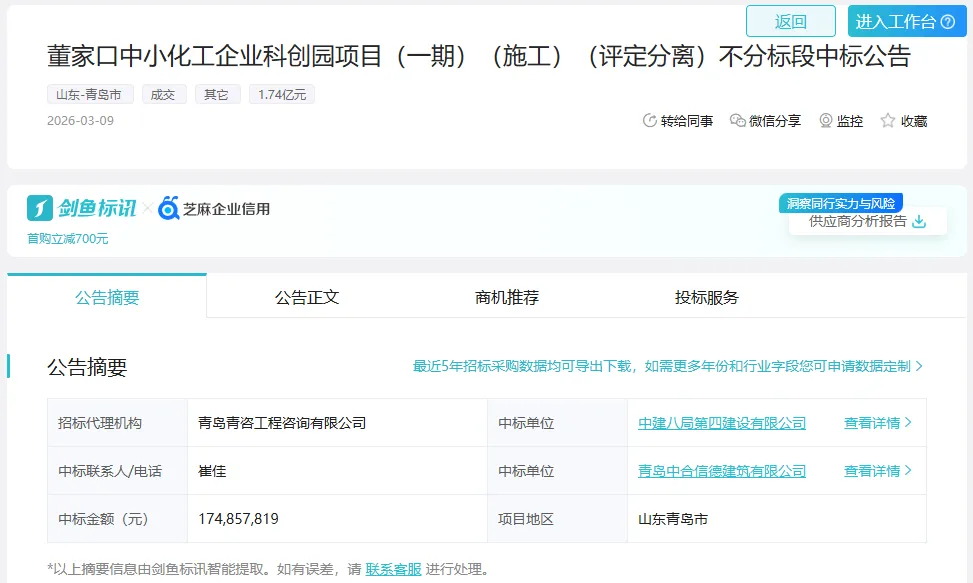Viewport: 973px width, 583px height.
Task: Click the 芝麻企业信用 logo
Action: [214, 209]
